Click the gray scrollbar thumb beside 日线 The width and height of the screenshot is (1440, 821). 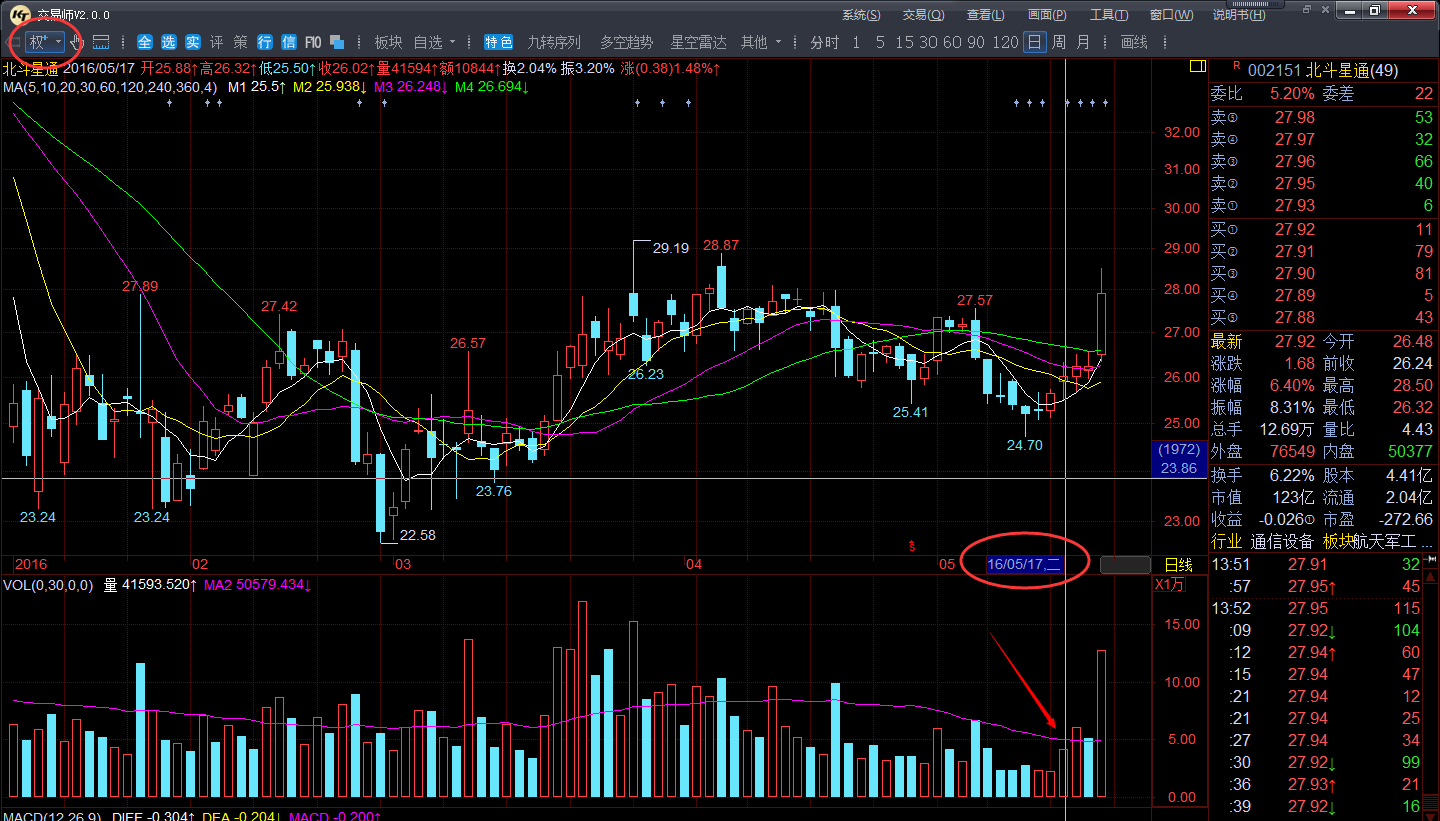point(1125,565)
